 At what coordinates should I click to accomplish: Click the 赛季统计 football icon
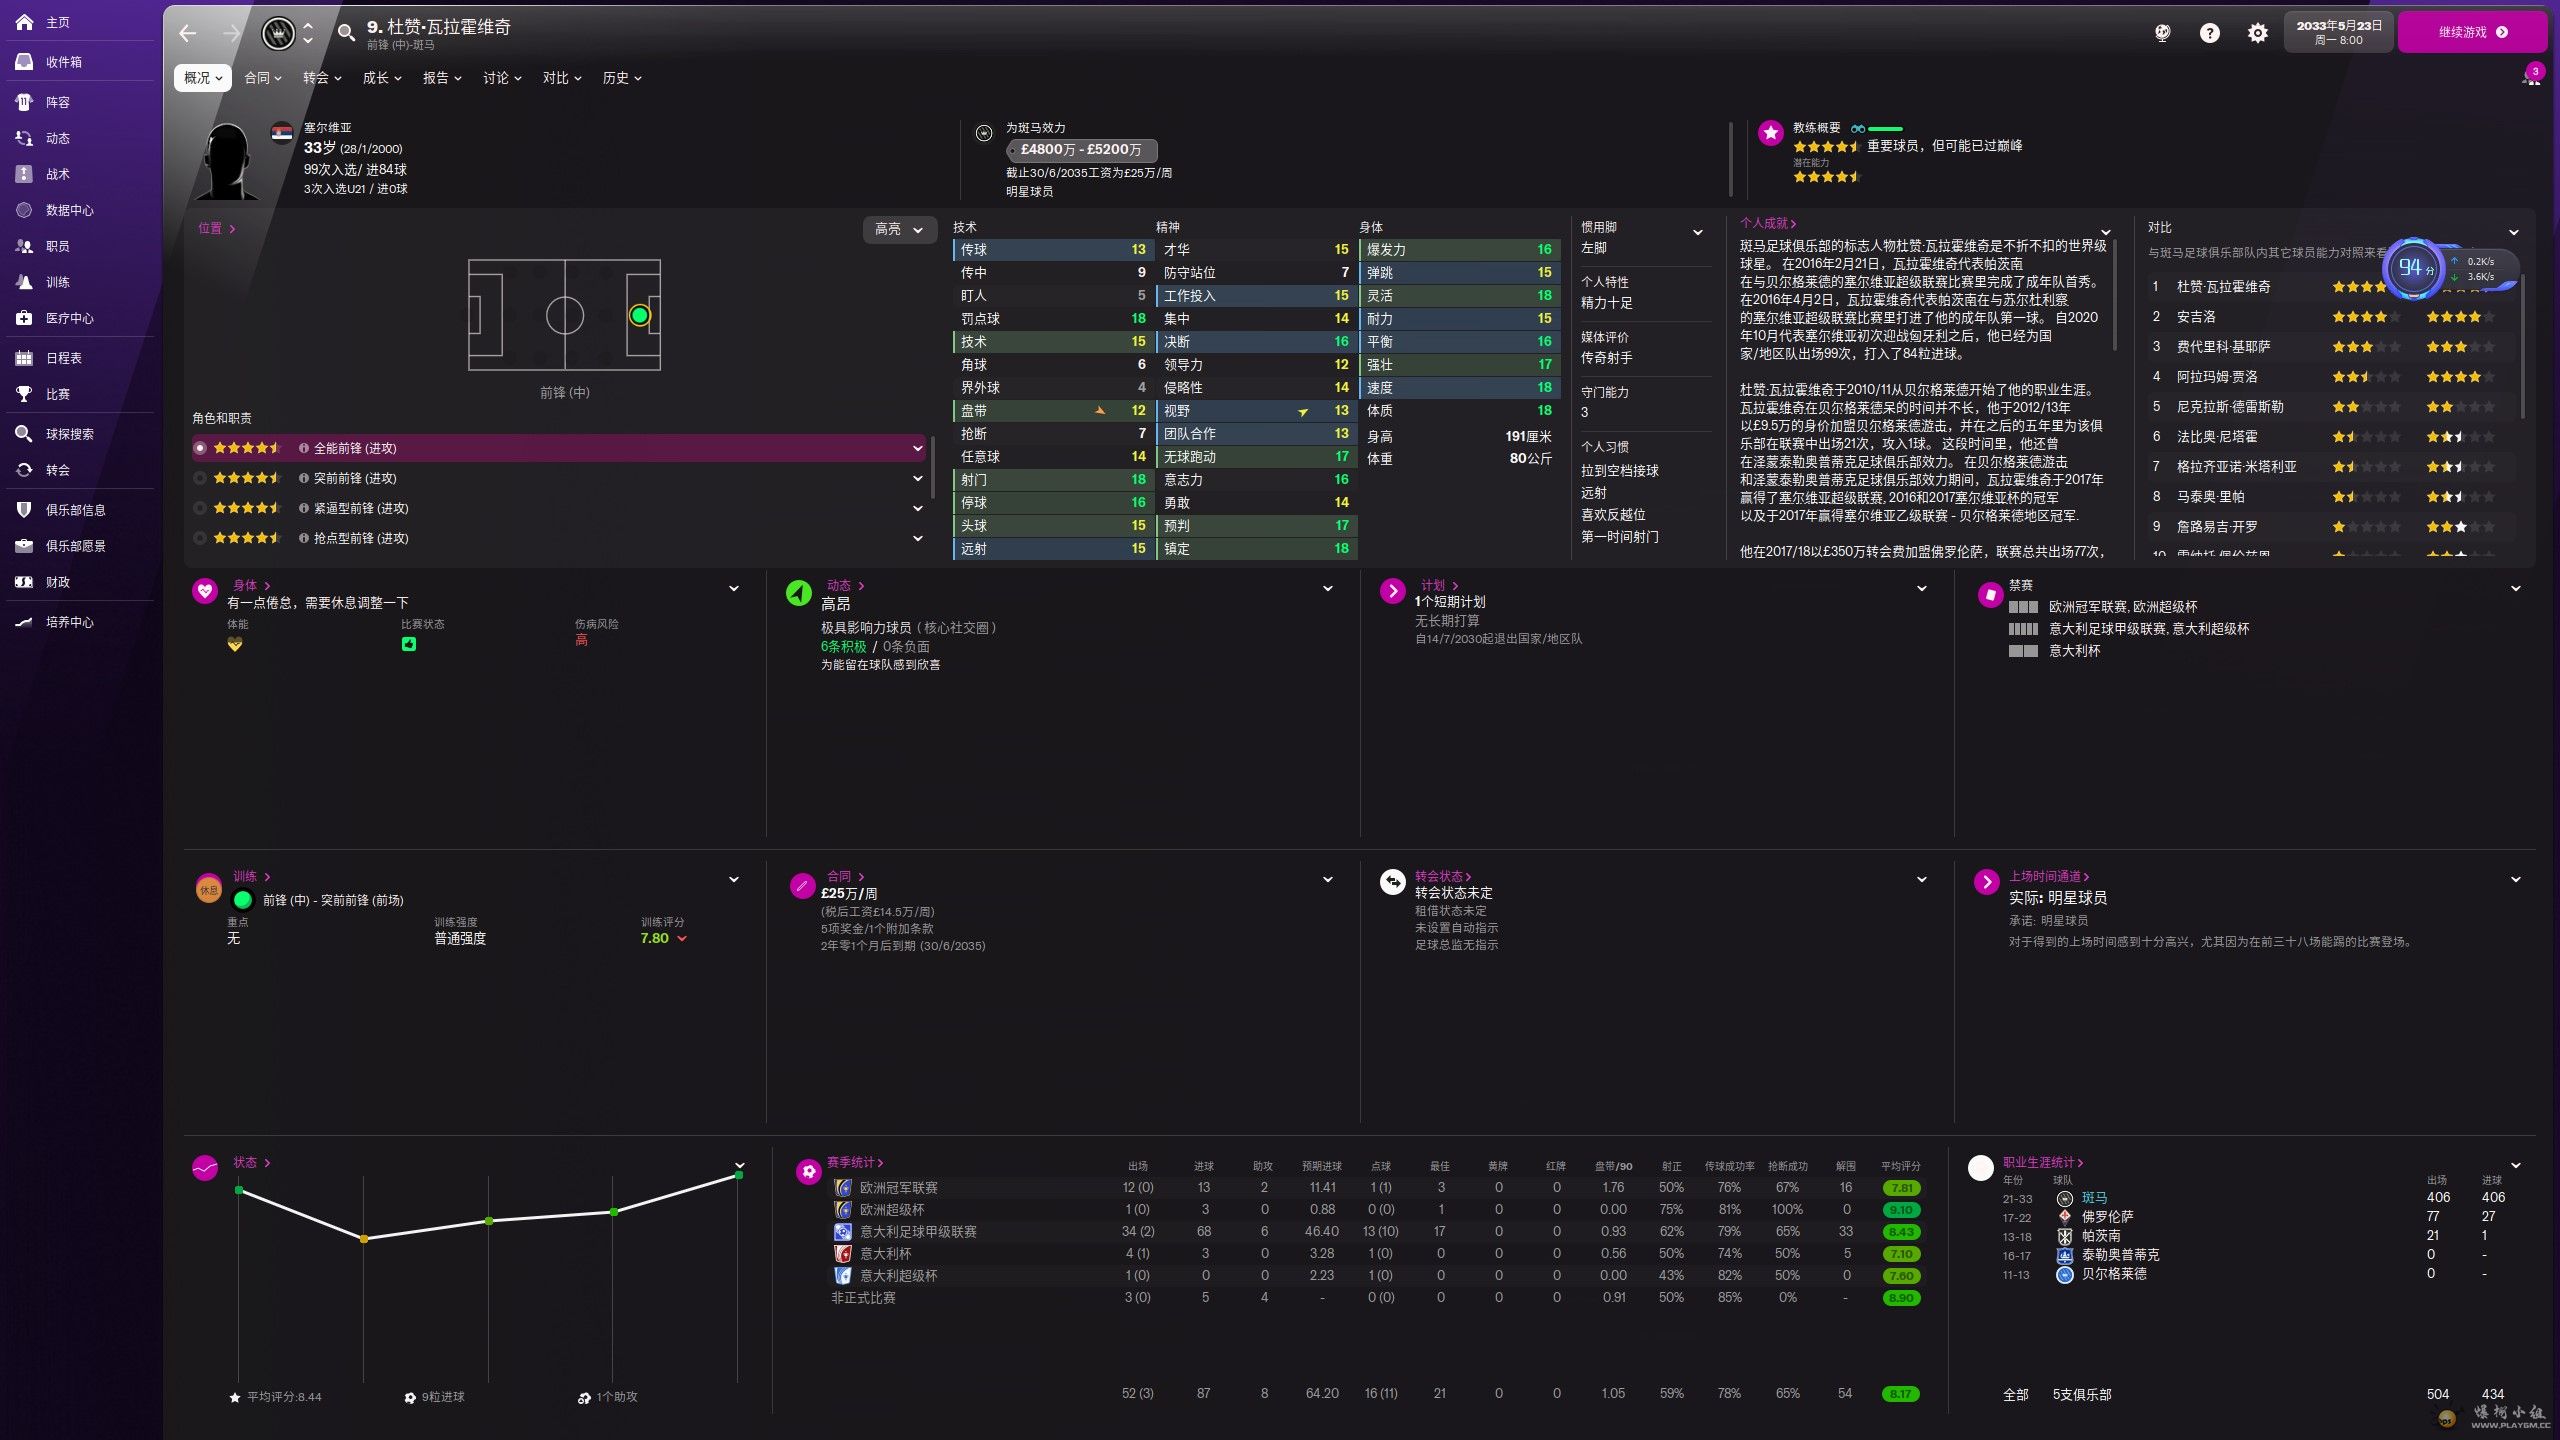pyautogui.click(x=808, y=1171)
